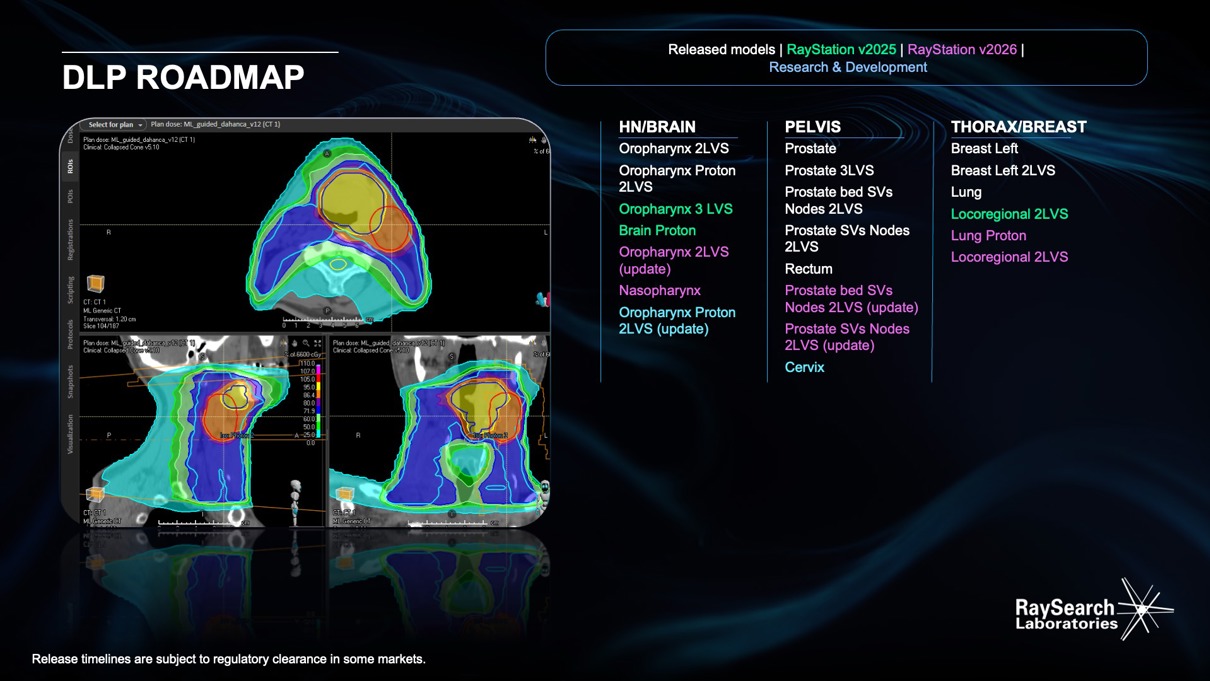Select the pan hand tool in sagittal view

click(294, 343)
